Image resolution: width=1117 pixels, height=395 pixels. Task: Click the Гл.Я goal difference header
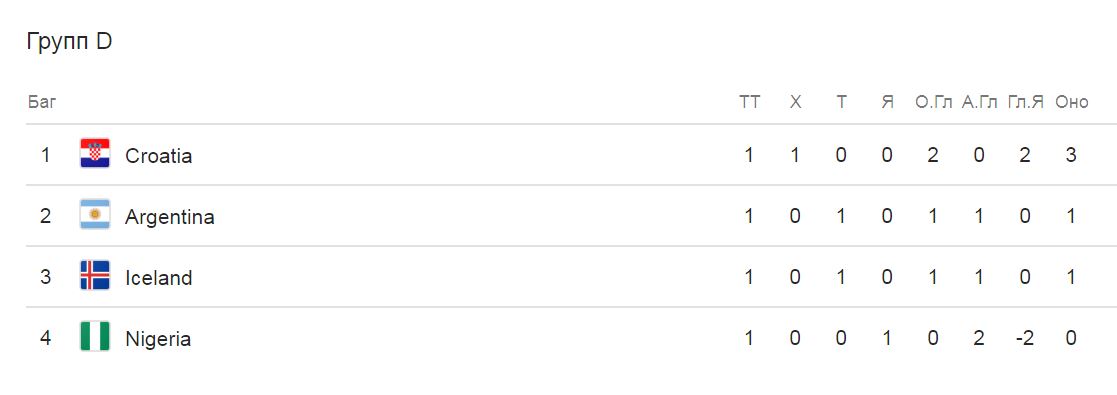point(1025,102)
